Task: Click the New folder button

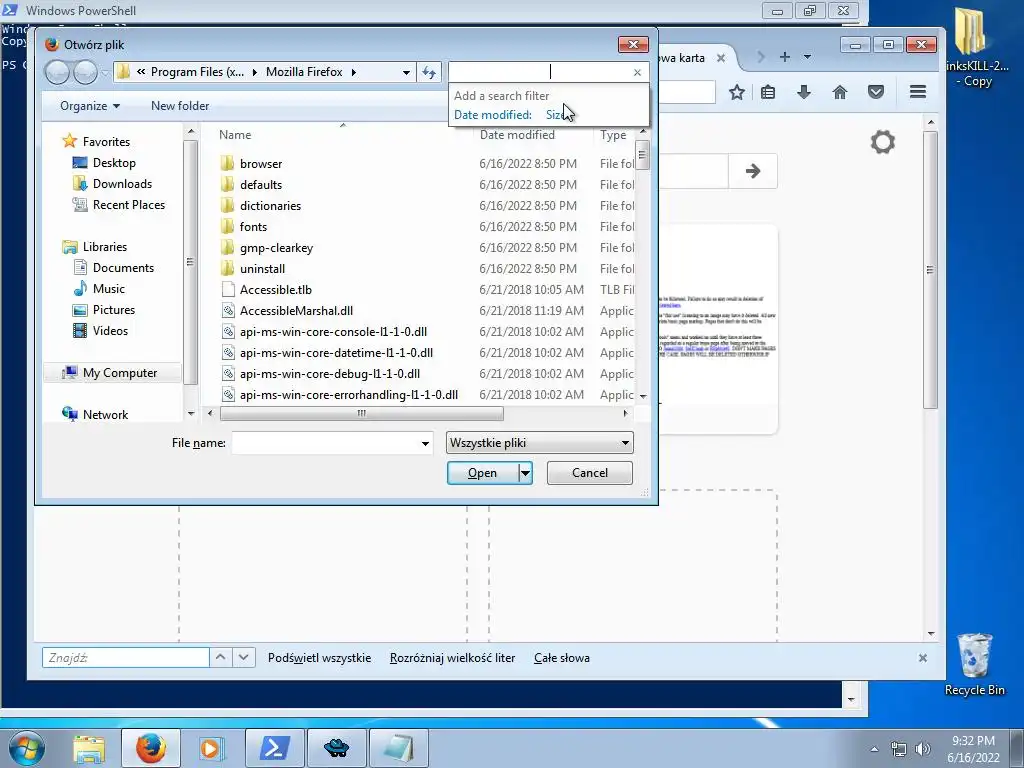Action: point(180,106)
